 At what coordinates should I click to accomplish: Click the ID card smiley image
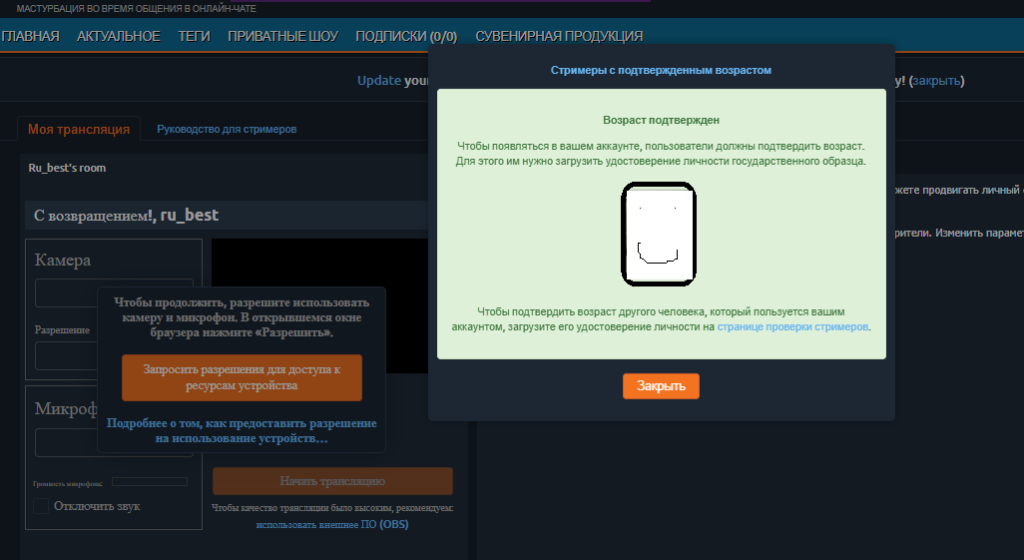click(x=658, y=232)
